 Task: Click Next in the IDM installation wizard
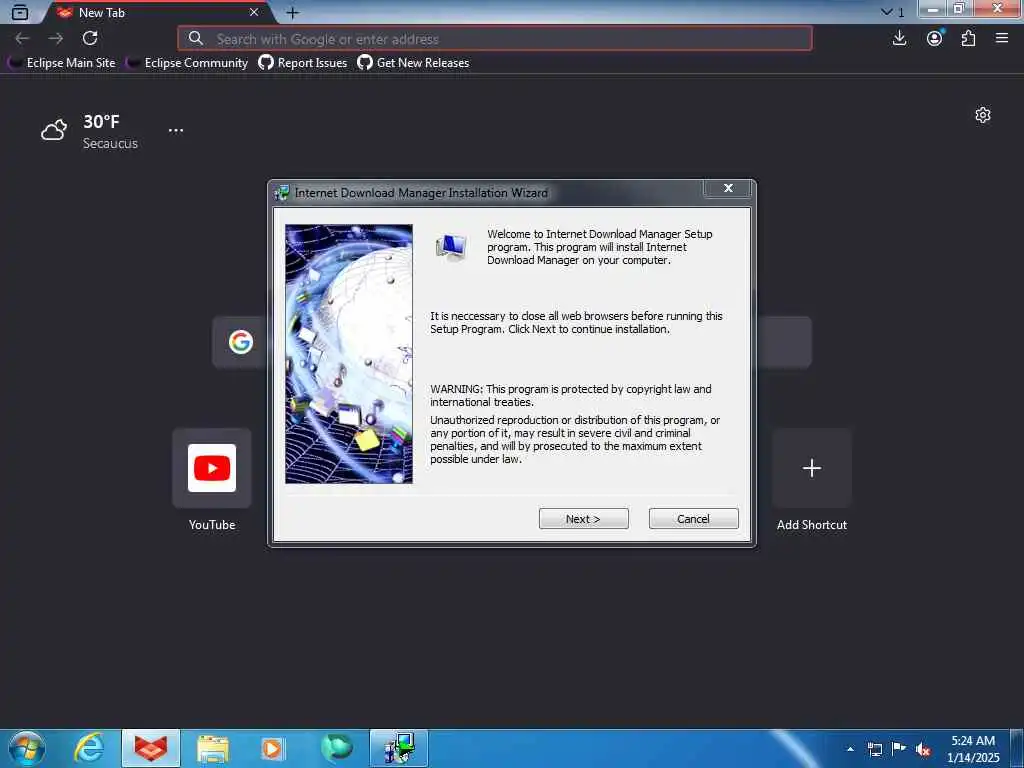pyautogui.click(x=583, y=519)
